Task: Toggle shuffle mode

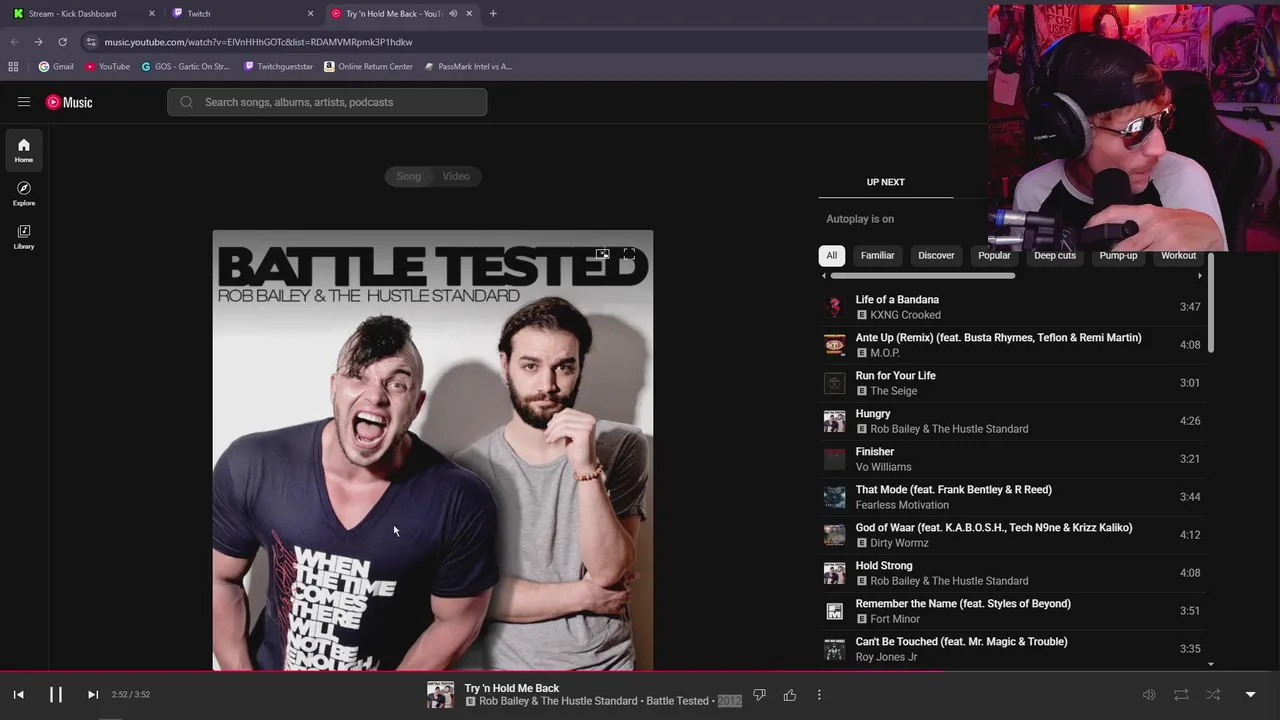Action: point(1213,695)
